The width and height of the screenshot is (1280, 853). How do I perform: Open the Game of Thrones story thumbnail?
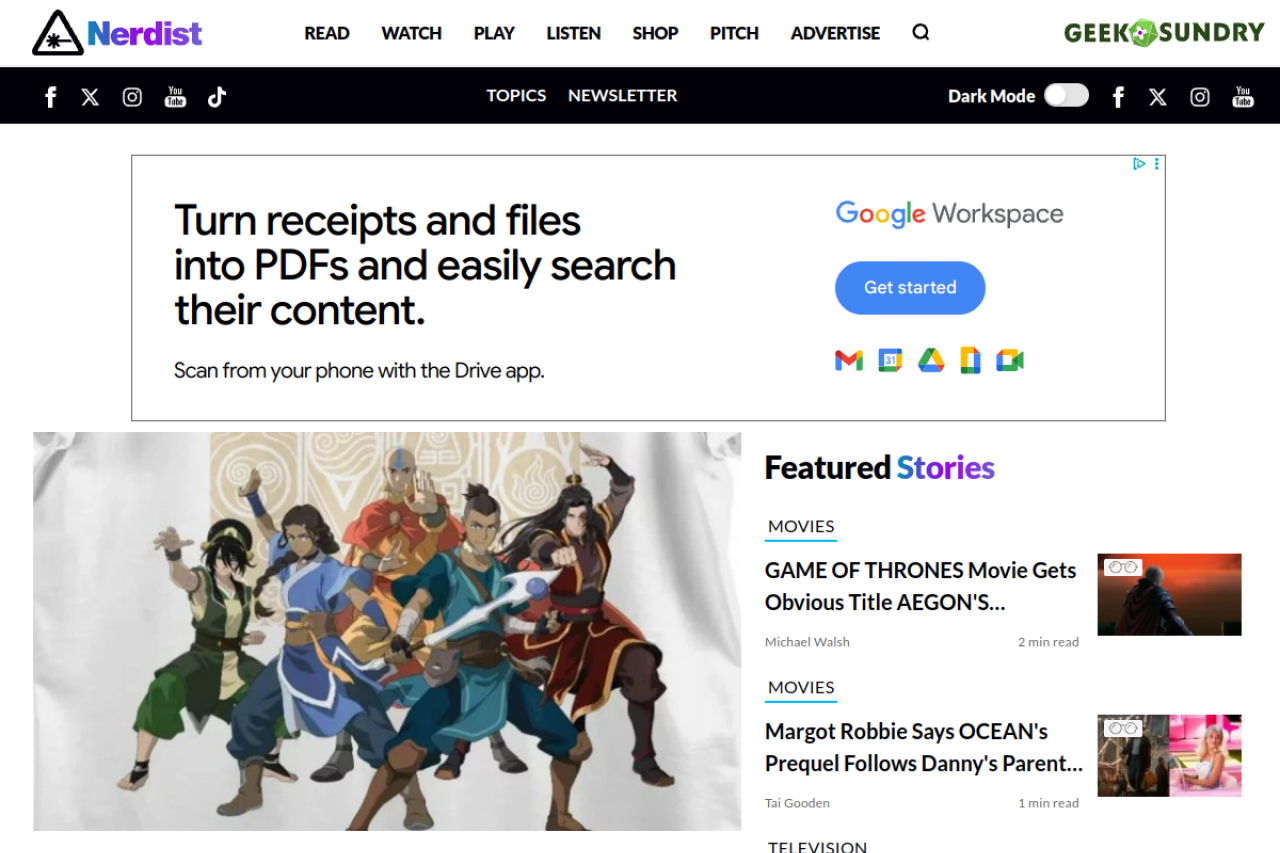[1169, 595]
